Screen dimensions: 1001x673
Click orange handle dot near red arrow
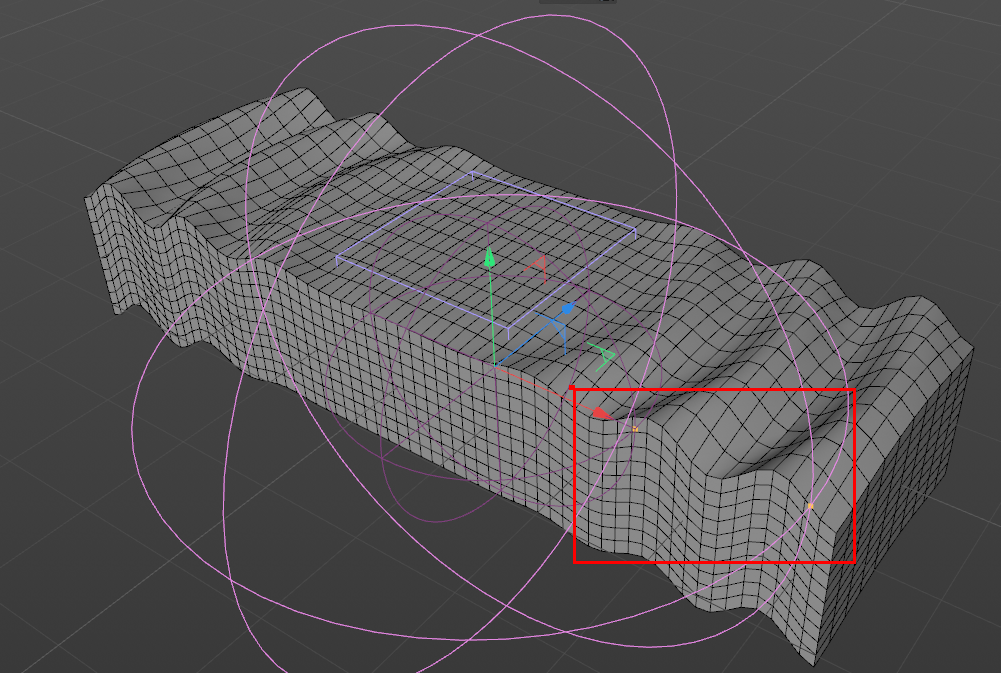coord(635,430)
